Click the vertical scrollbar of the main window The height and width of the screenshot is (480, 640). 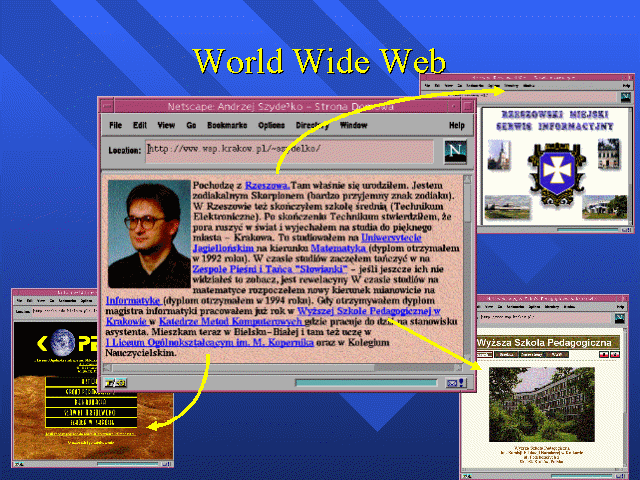[x=467, y=267]
